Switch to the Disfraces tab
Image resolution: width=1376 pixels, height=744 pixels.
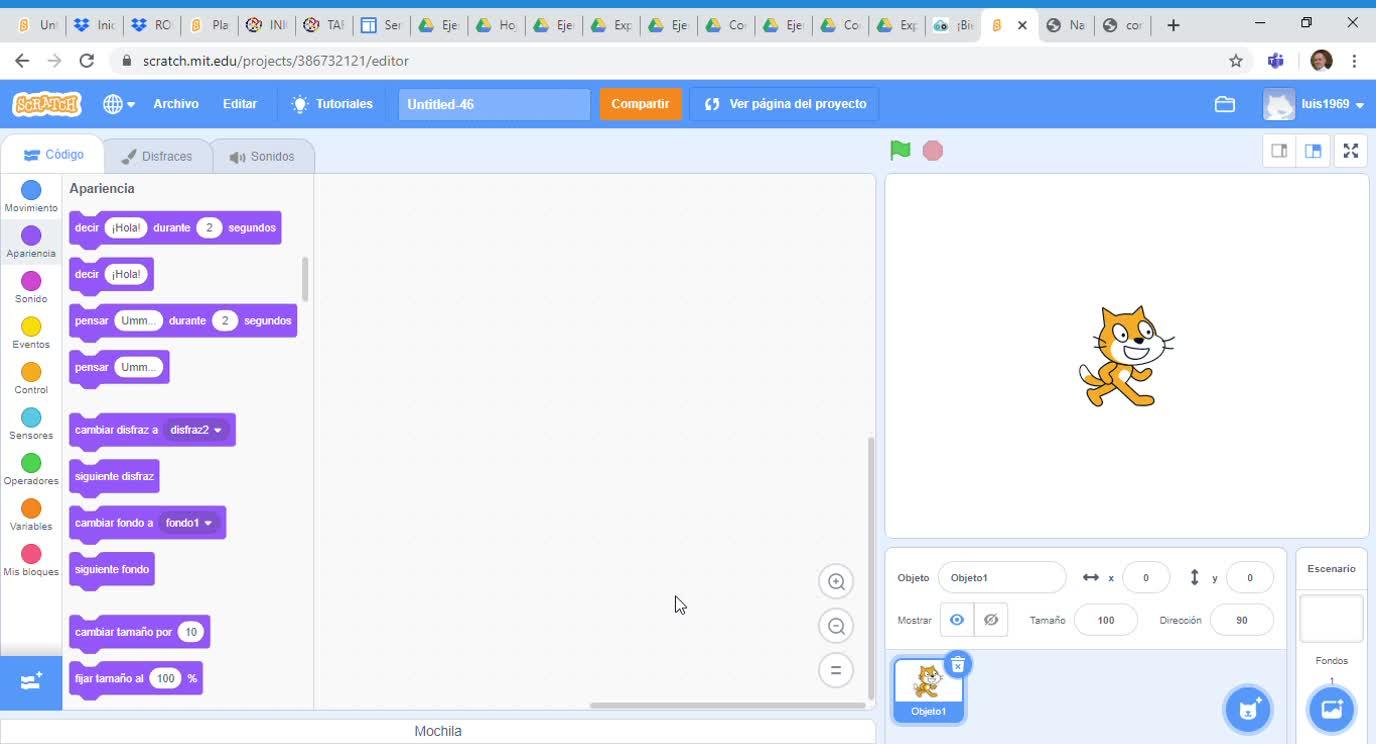click(157, 156)
